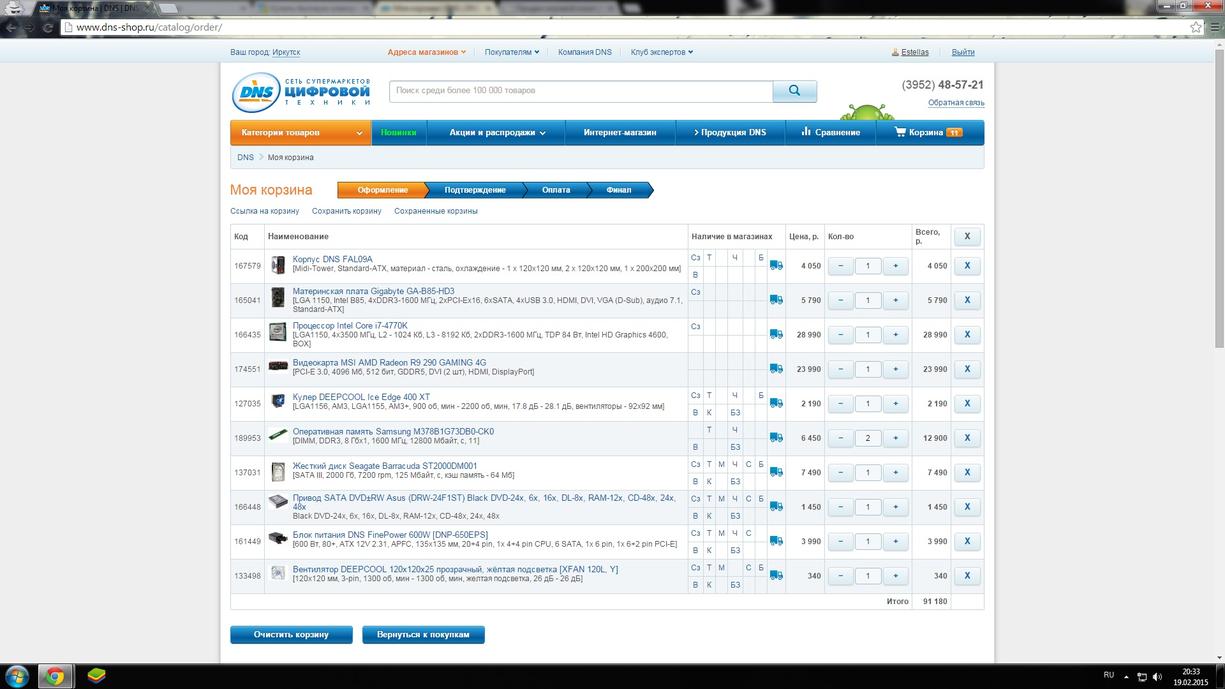Click delivery truck icon for MSI Radeon R9 290
This screenshot has width=1225, height=689.
point(776,369)
